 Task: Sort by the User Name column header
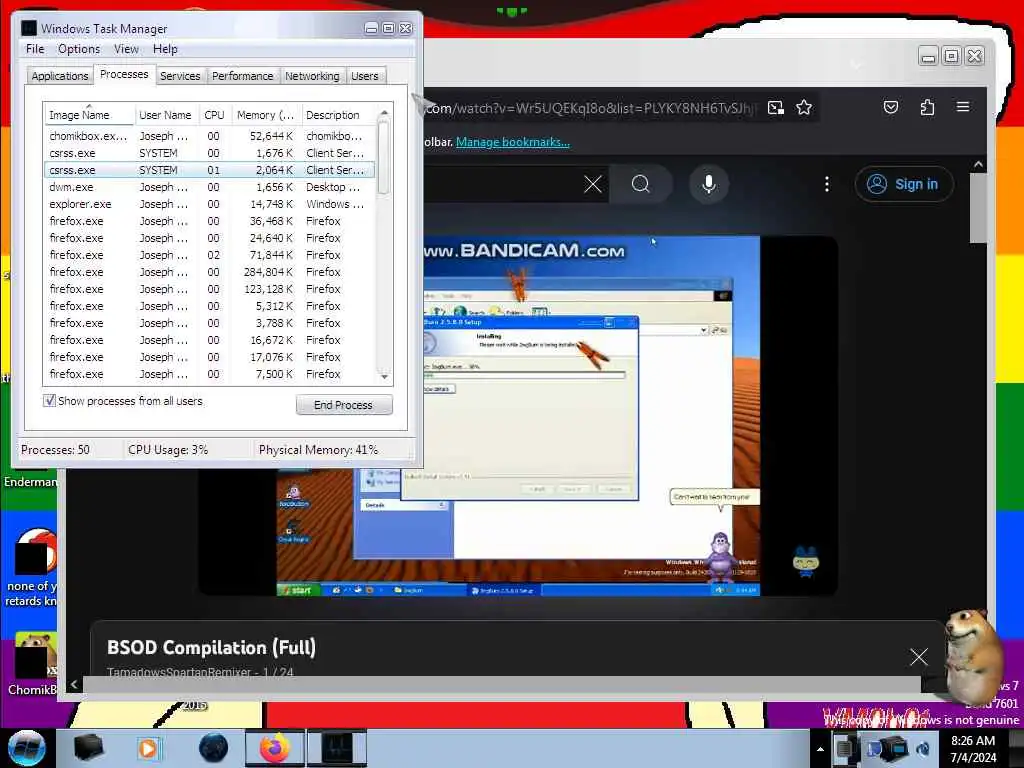tap(165, 114)
